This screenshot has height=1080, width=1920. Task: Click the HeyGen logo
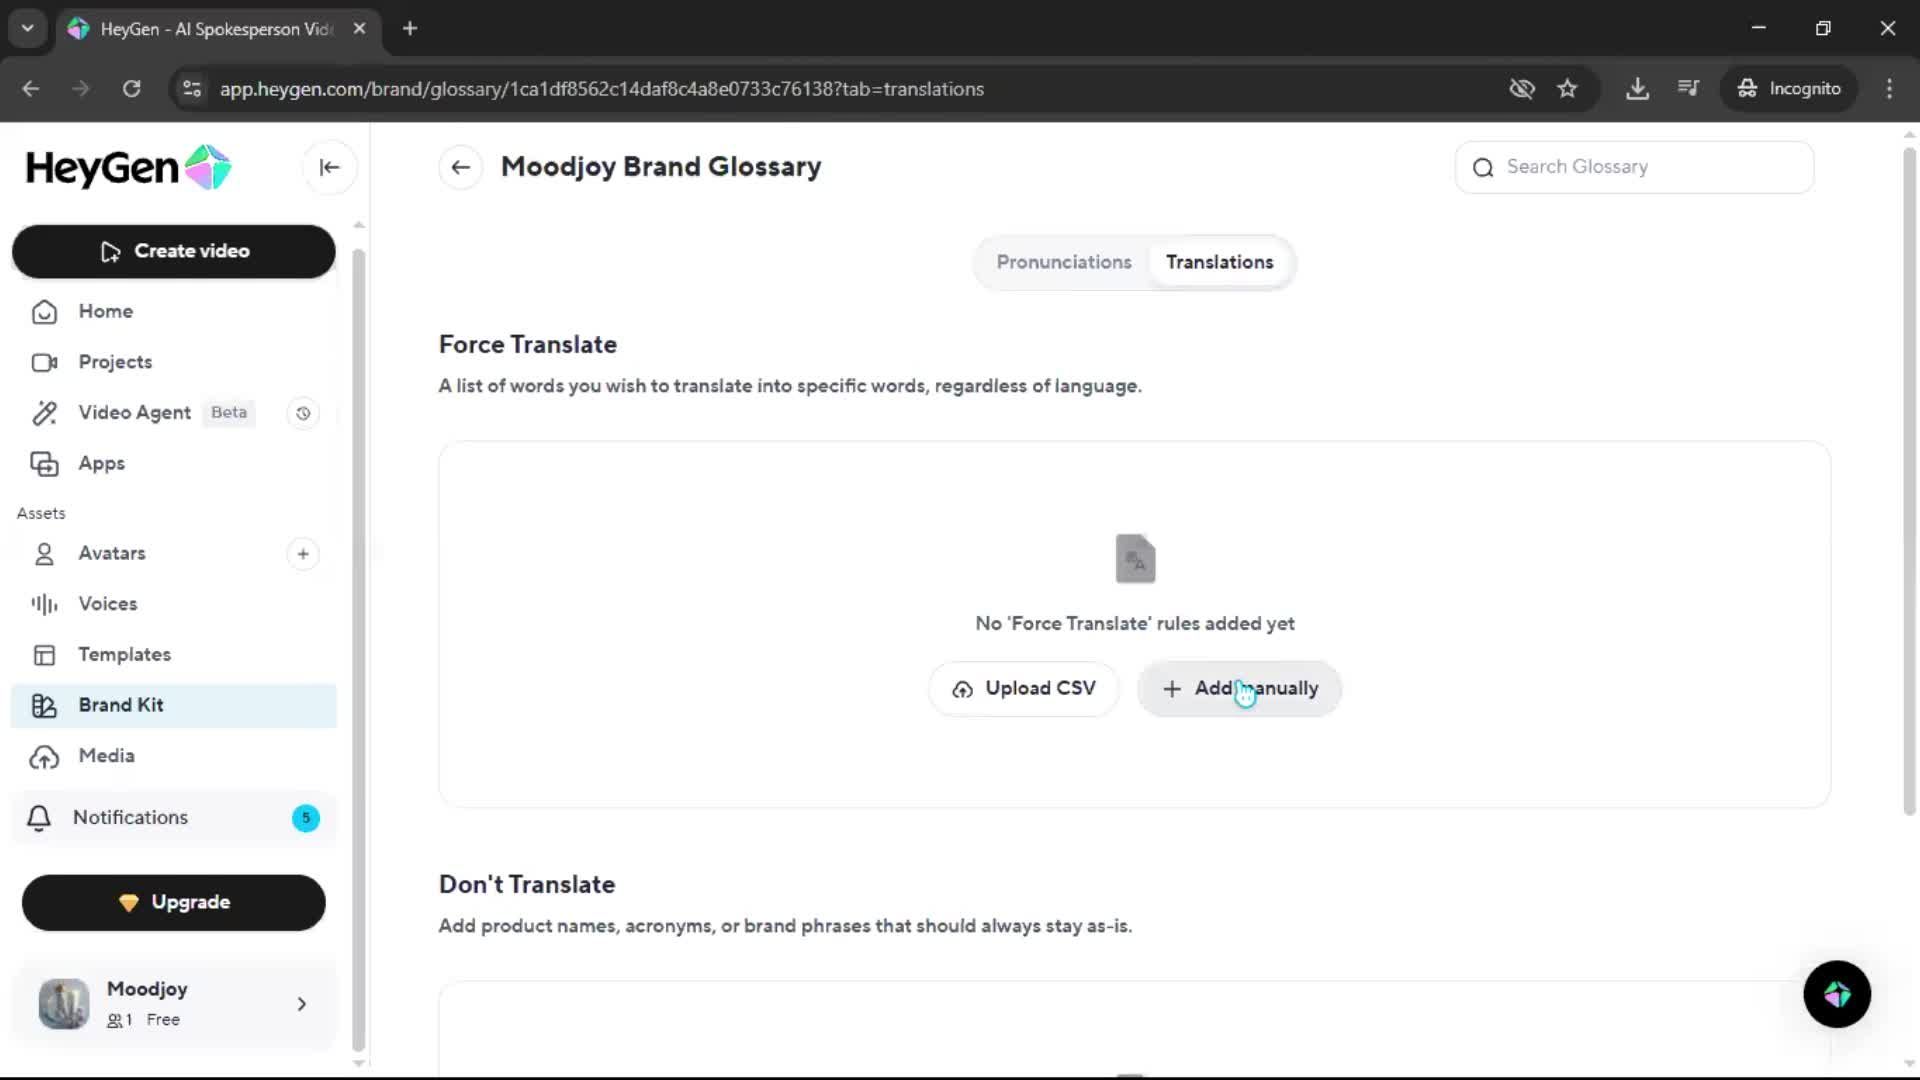[128, 168]
